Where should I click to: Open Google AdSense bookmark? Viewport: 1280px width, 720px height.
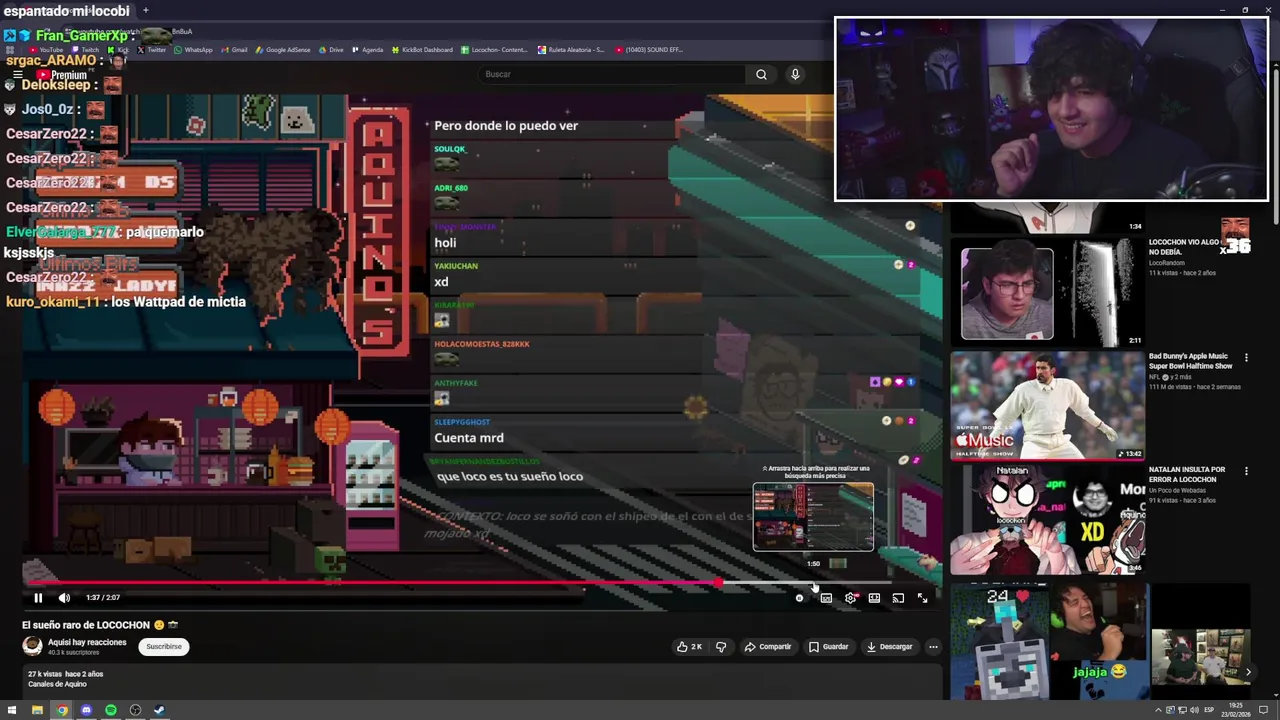(283, 50)
